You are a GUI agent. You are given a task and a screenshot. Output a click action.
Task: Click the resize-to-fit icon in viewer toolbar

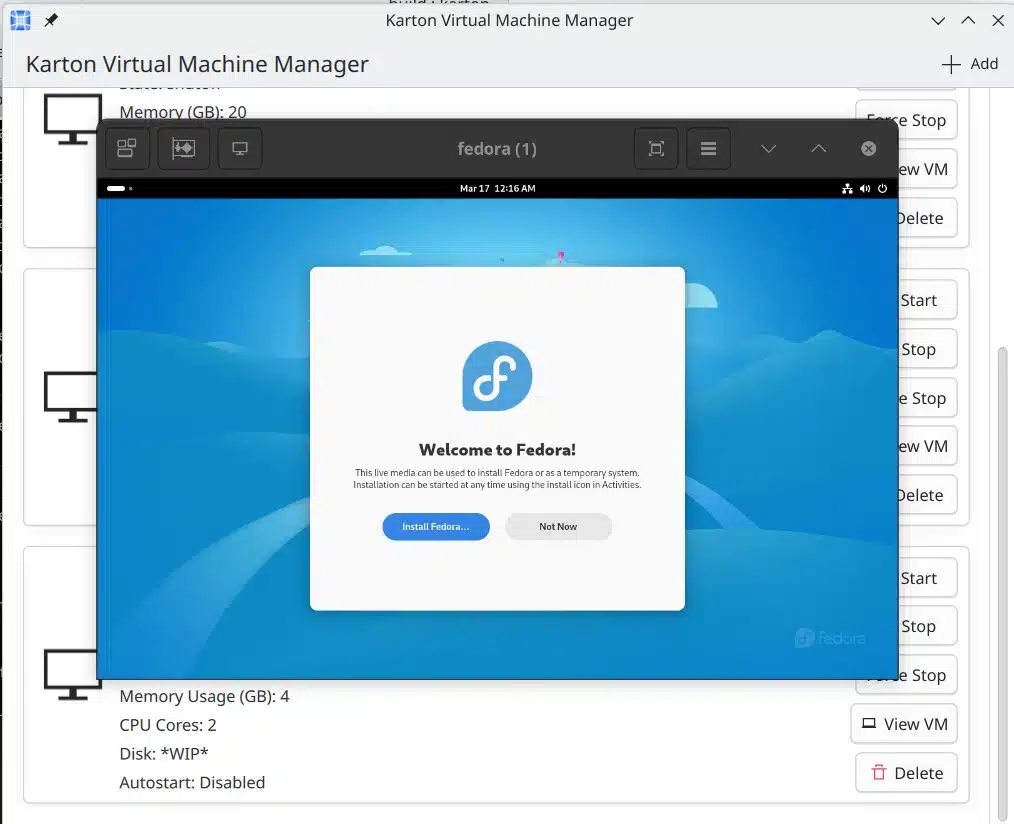tap(184, 148)
